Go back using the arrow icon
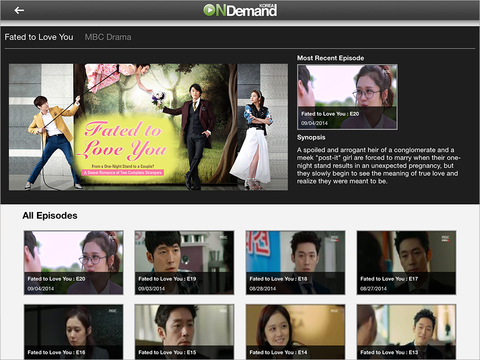Viewport: 480px width, 360px height. [x=19, y=11]
